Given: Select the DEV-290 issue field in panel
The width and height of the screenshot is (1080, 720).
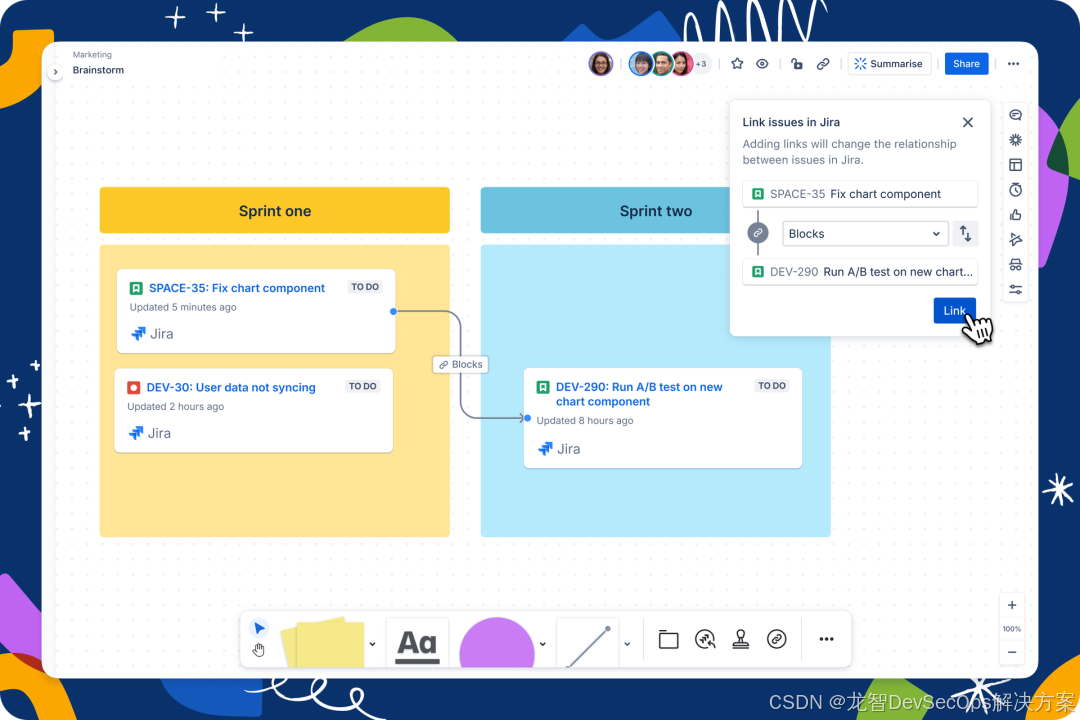Looking at the screenshot, I should pyautogui.click(x=860, y=271).
